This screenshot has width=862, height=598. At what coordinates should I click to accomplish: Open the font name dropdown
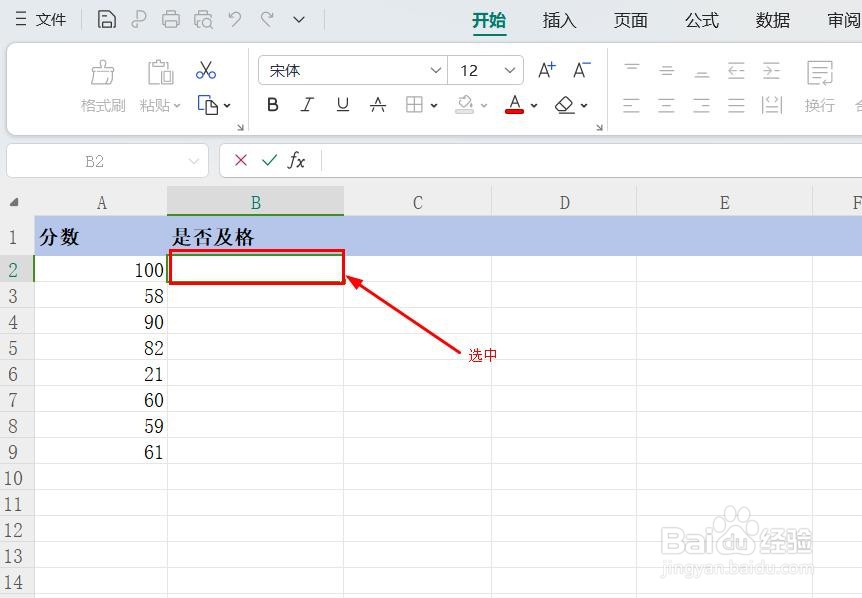pos(435,70)
